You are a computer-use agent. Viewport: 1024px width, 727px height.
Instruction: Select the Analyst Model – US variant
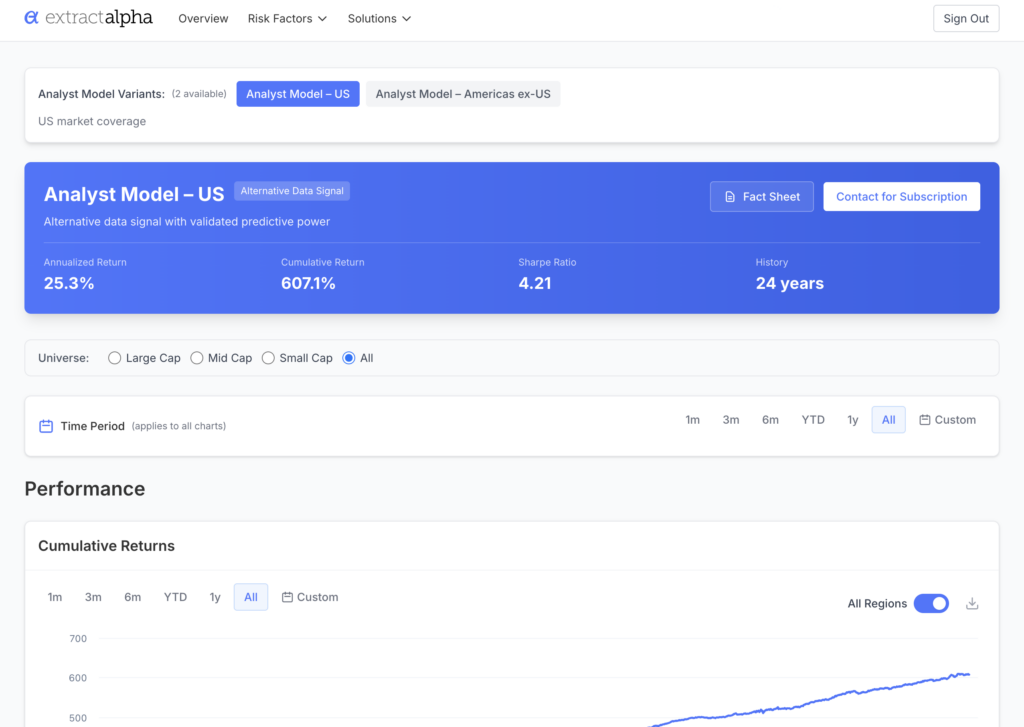[297, 94]
